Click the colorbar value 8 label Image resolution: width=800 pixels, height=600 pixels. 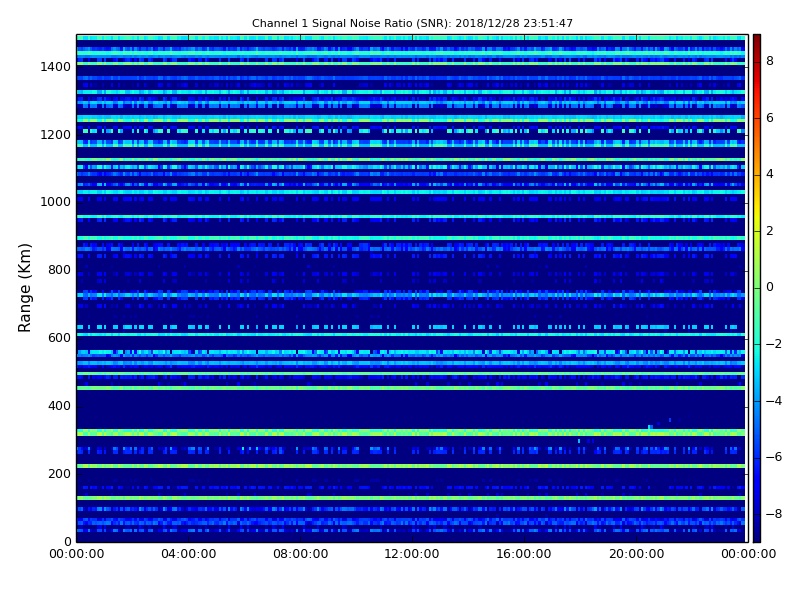pyautogui.click(x=770, y=61)
